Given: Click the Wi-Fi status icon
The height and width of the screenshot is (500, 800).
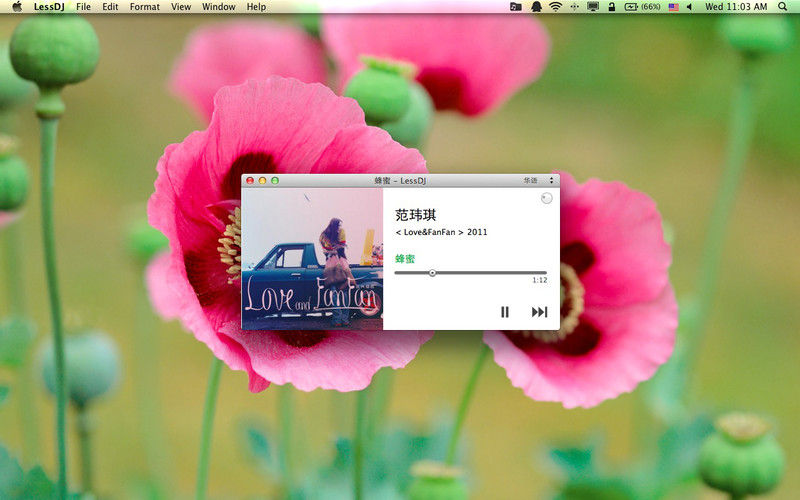Looking at the screenshot, I should (x=556, y=7).
